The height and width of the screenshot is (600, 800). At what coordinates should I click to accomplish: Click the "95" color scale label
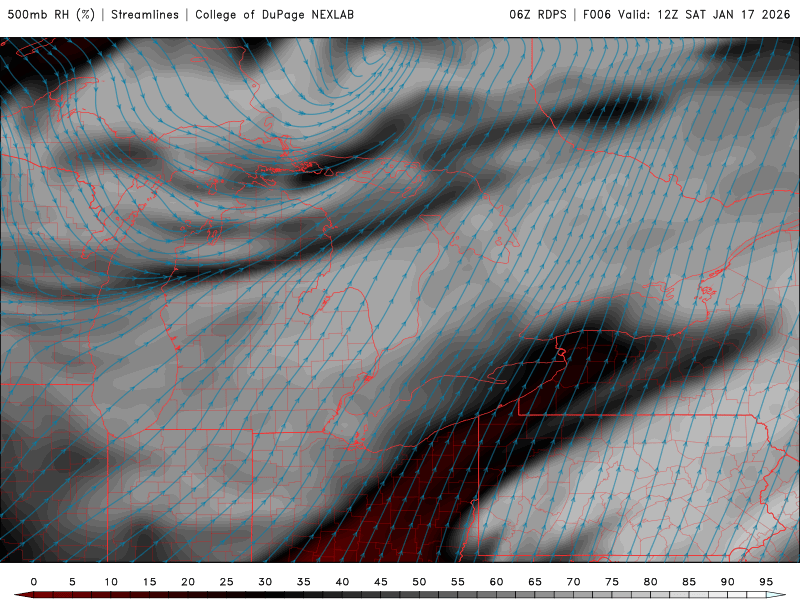point(766,582)
